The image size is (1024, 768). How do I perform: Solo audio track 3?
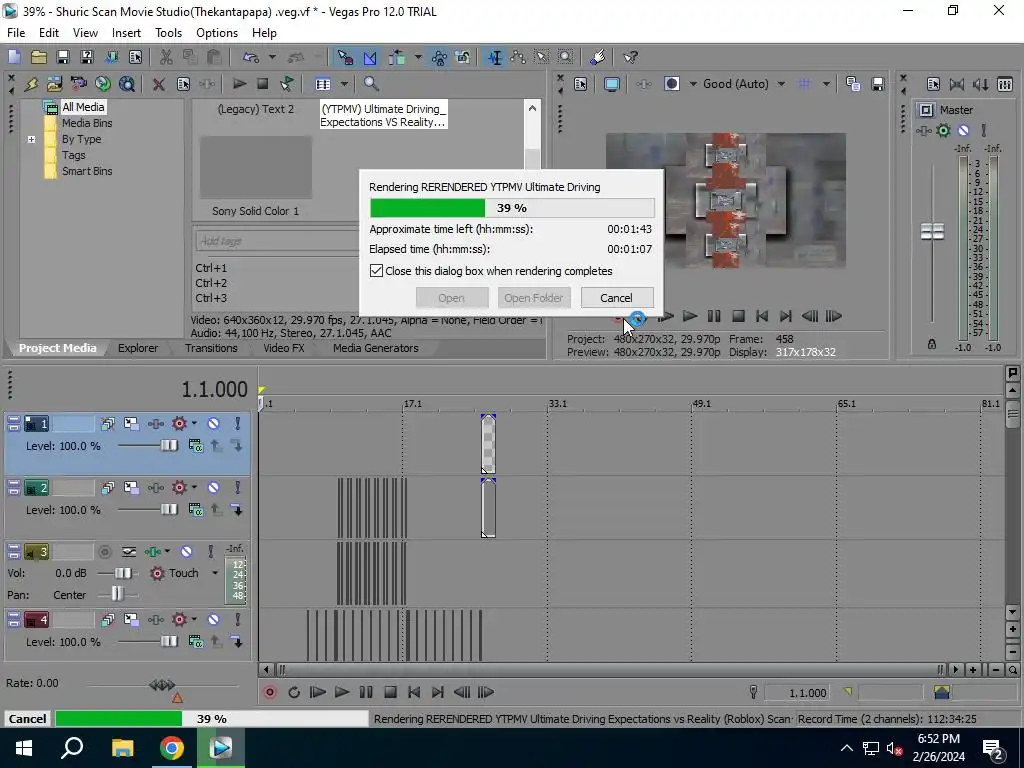(210, 552)
